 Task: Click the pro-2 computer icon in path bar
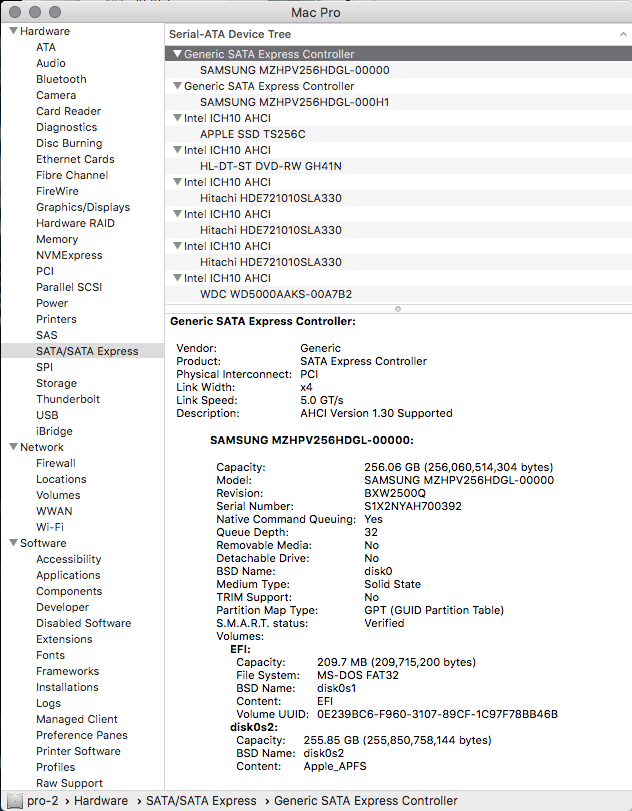point(15,801)
